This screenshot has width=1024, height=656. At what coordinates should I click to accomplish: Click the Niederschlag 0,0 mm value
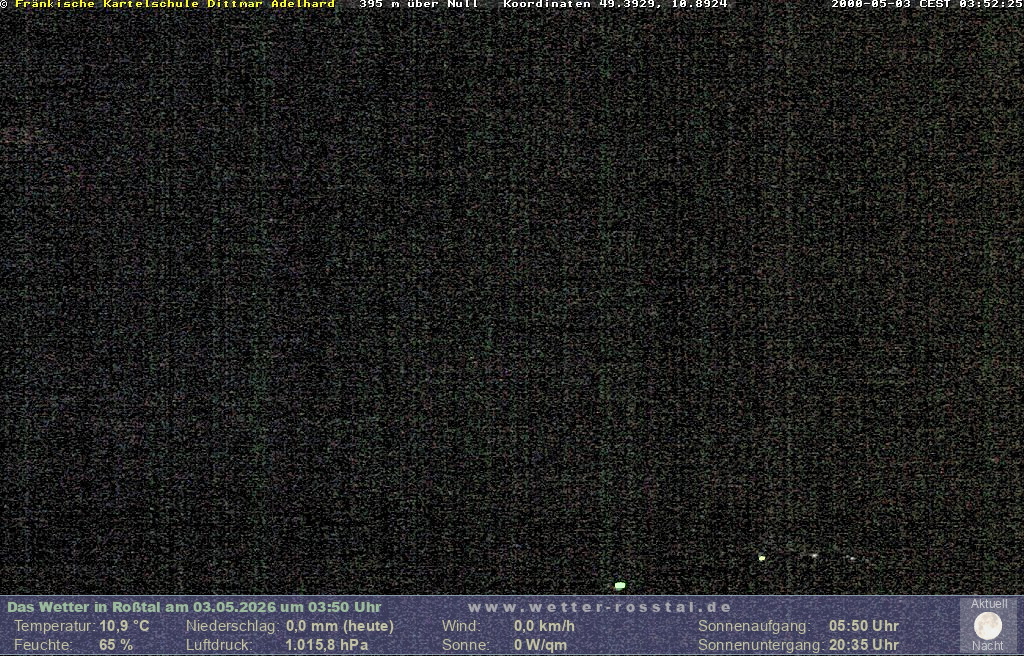point(340,626)
